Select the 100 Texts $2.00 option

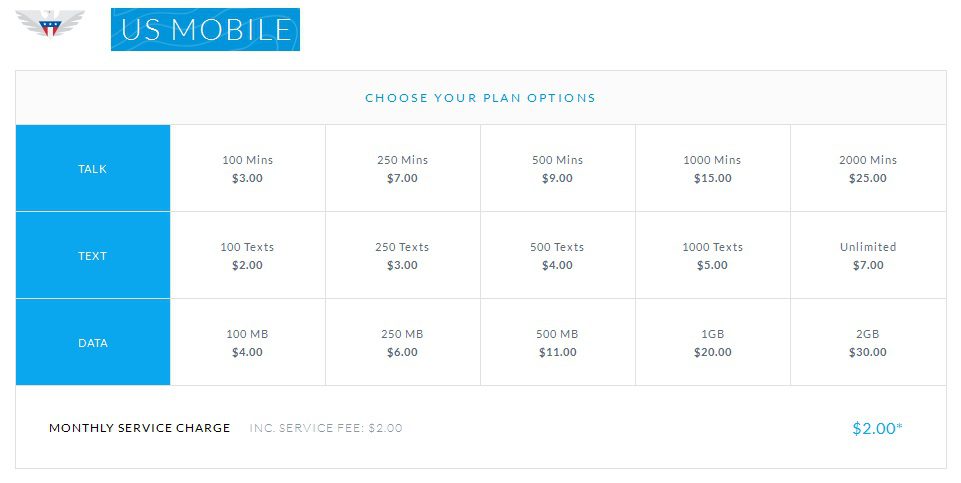tap(248, 256)
